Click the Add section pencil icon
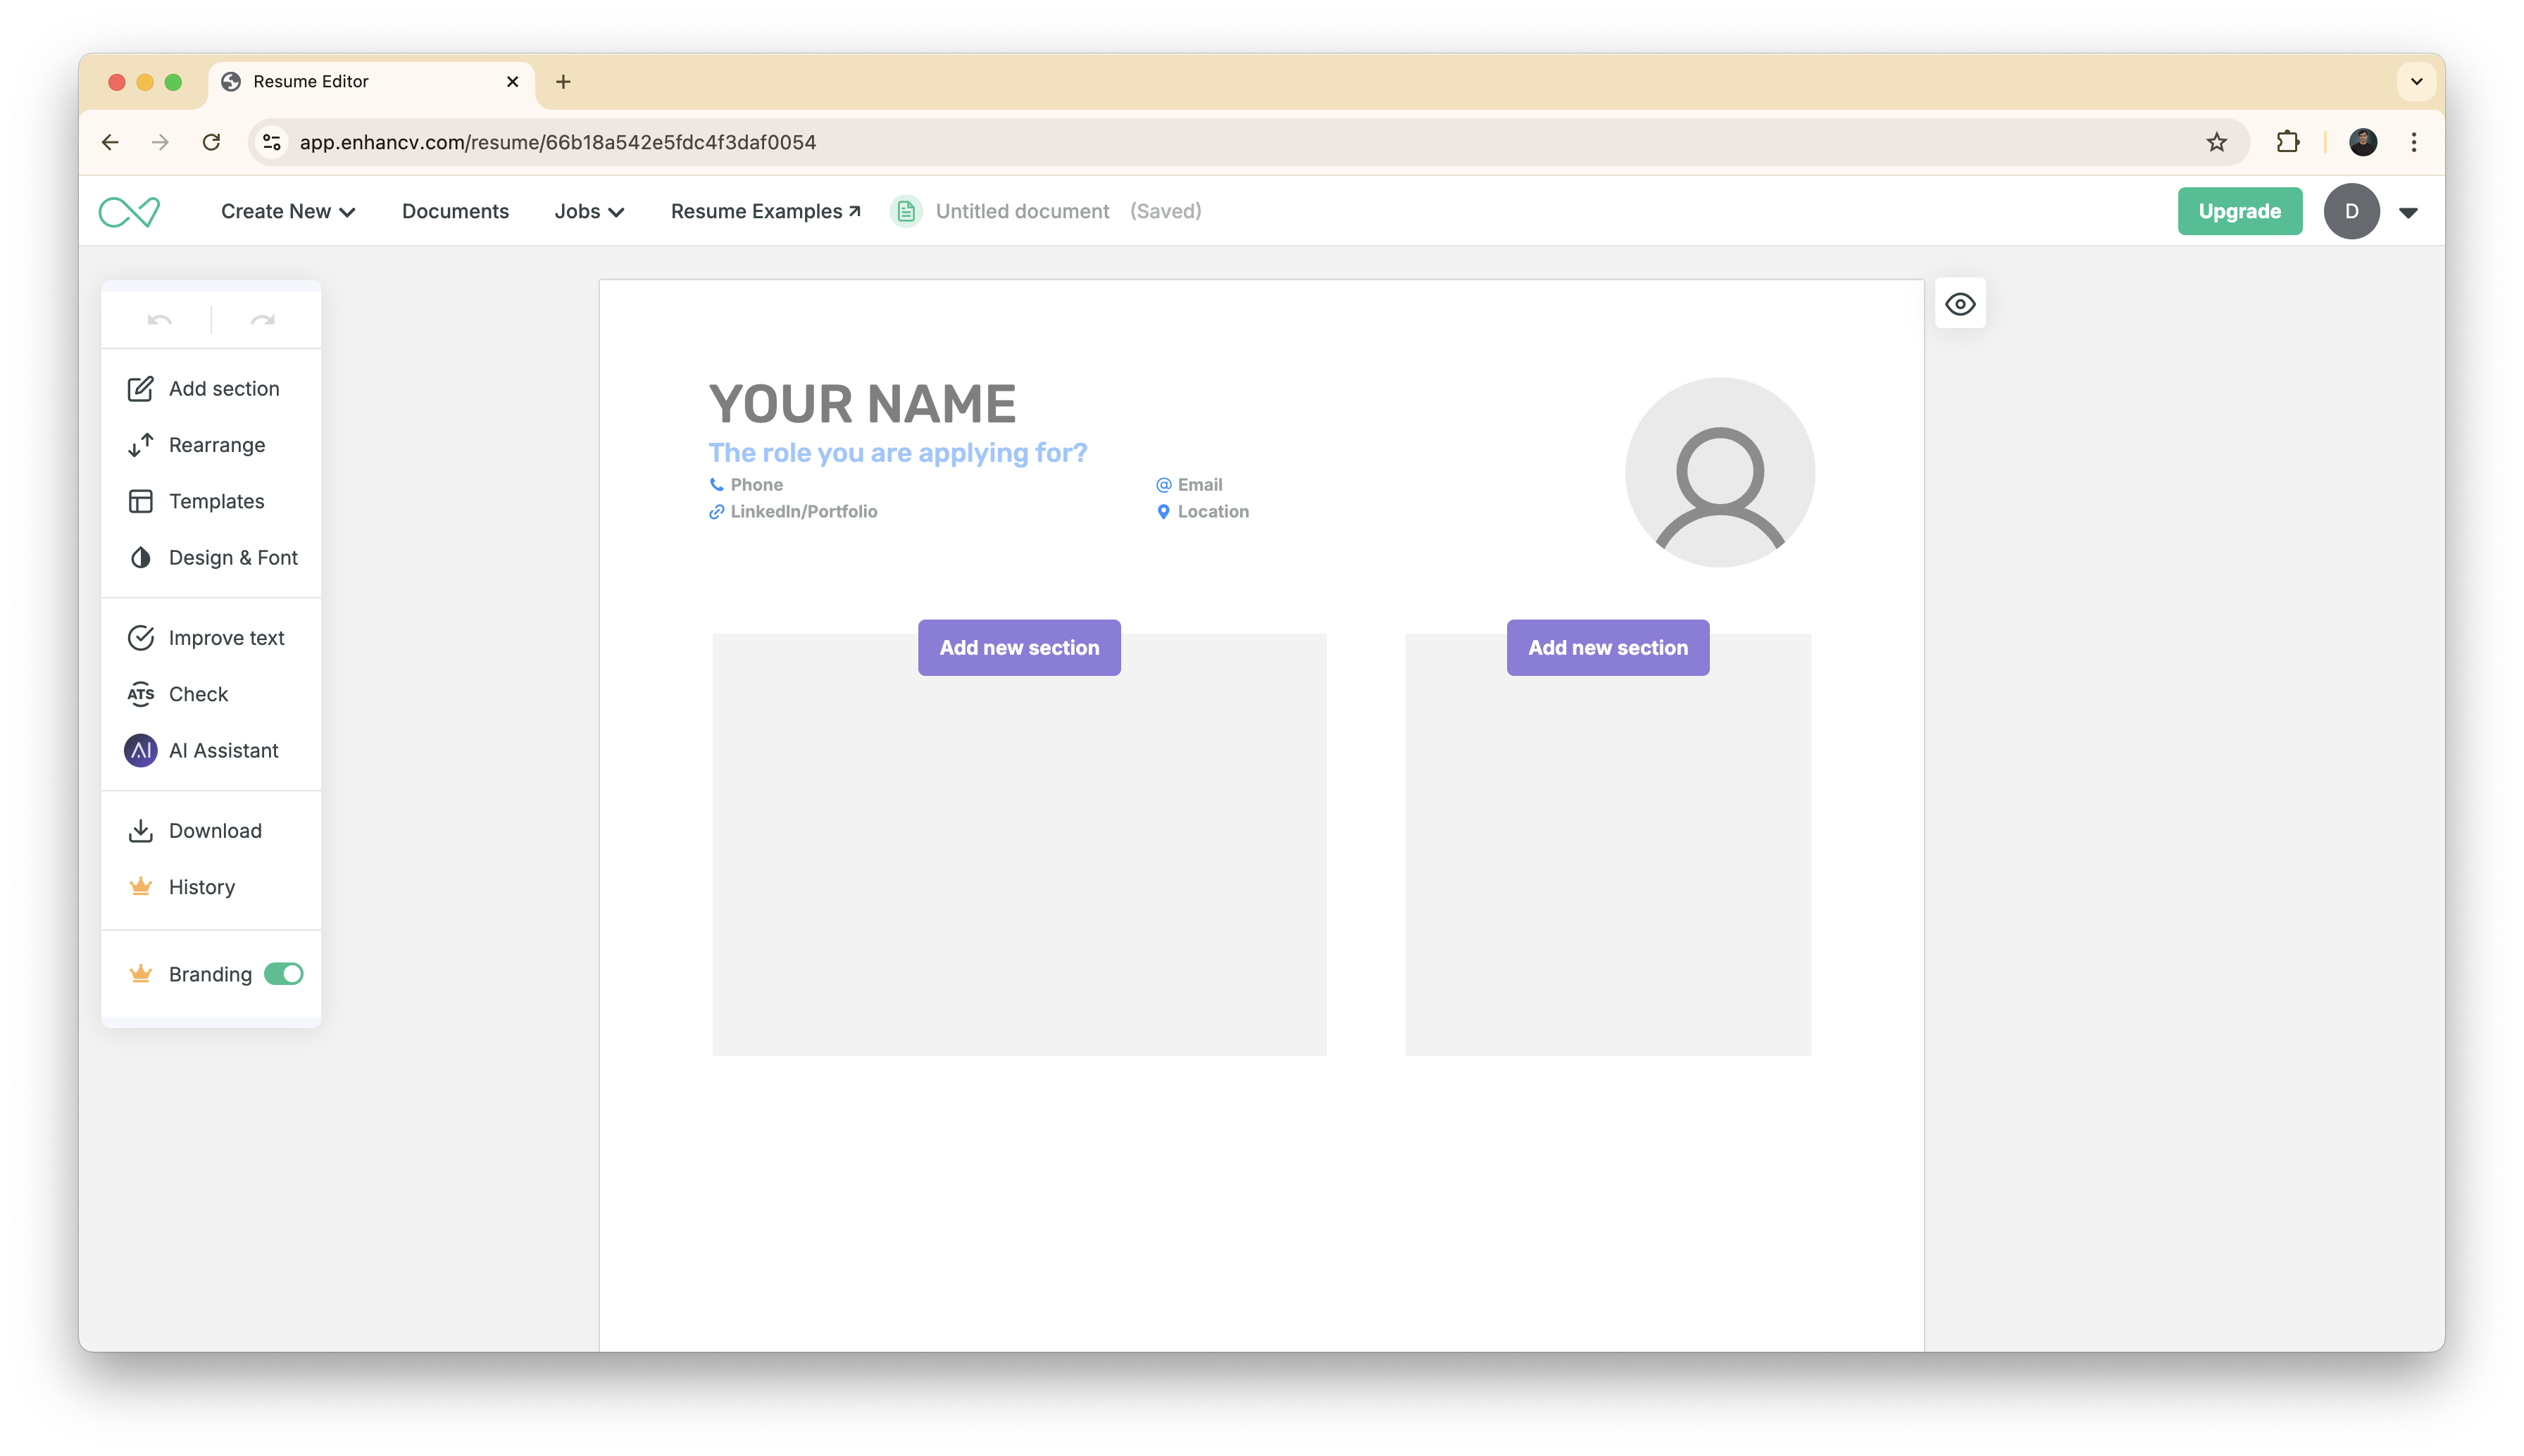The image size is (2524, 1456). (x=141, y=388)
